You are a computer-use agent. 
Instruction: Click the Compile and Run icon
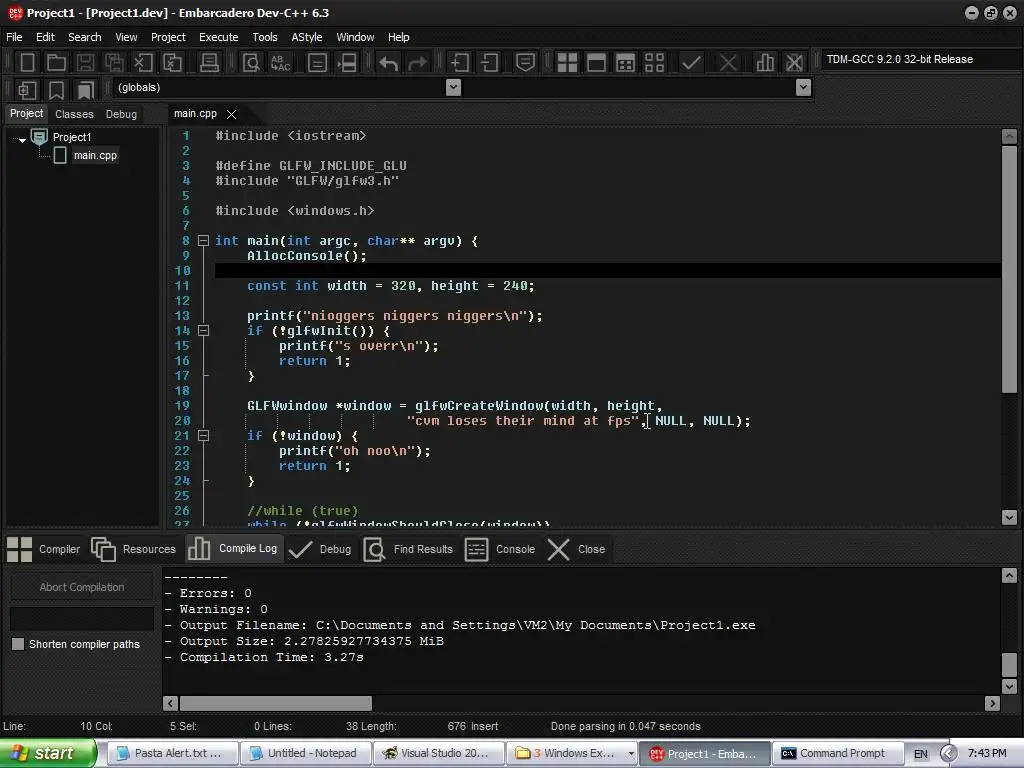pyautogui.click(x=625, y=63)
